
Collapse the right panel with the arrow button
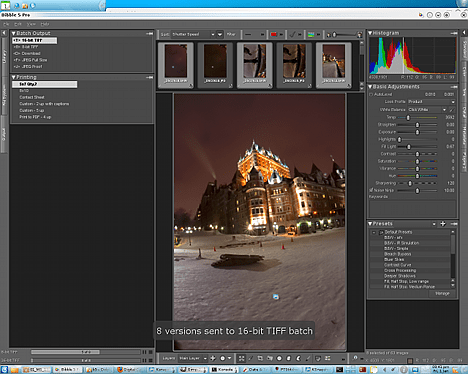click(x=464, y=32)
